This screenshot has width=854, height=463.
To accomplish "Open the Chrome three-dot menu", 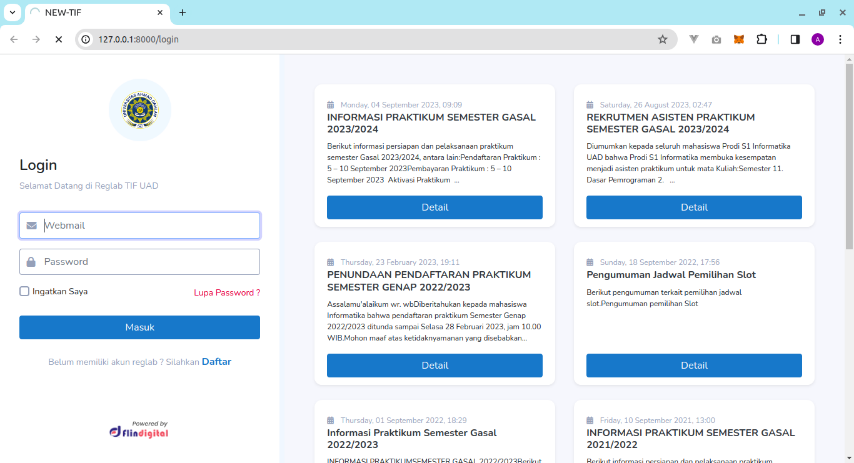I will point(840,39).
